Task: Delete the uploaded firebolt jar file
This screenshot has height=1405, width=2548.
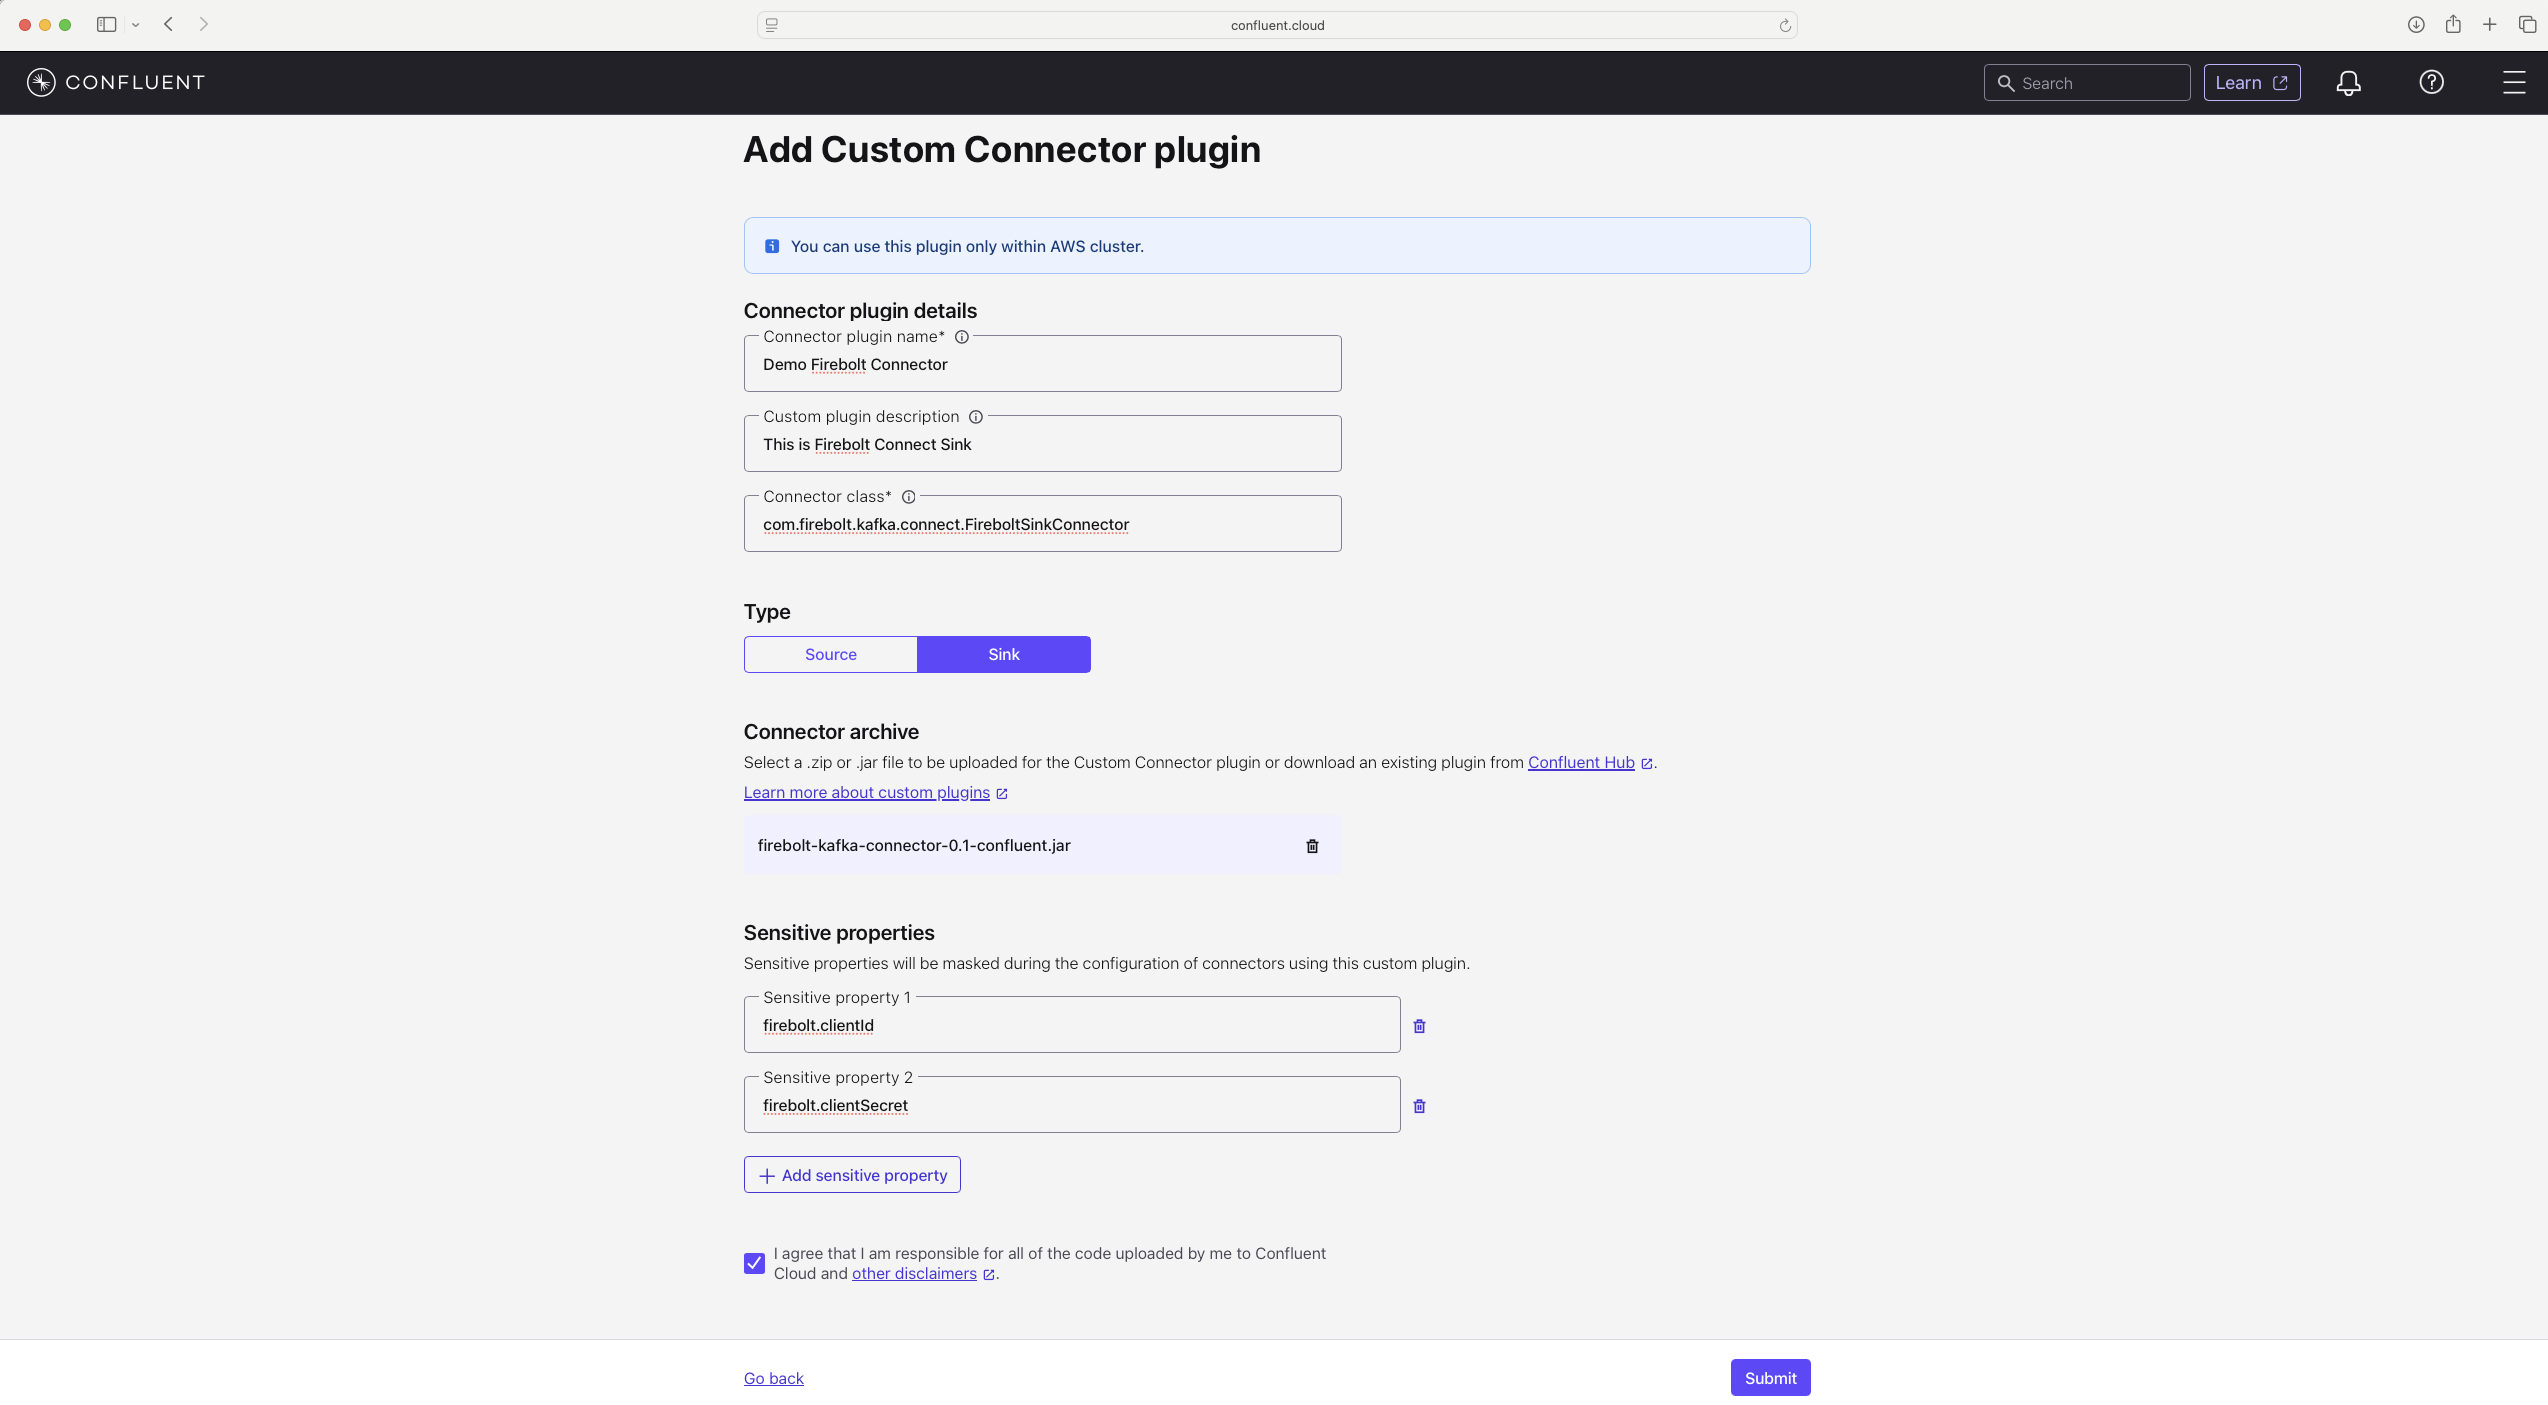Action: [x=1312, y=846]
